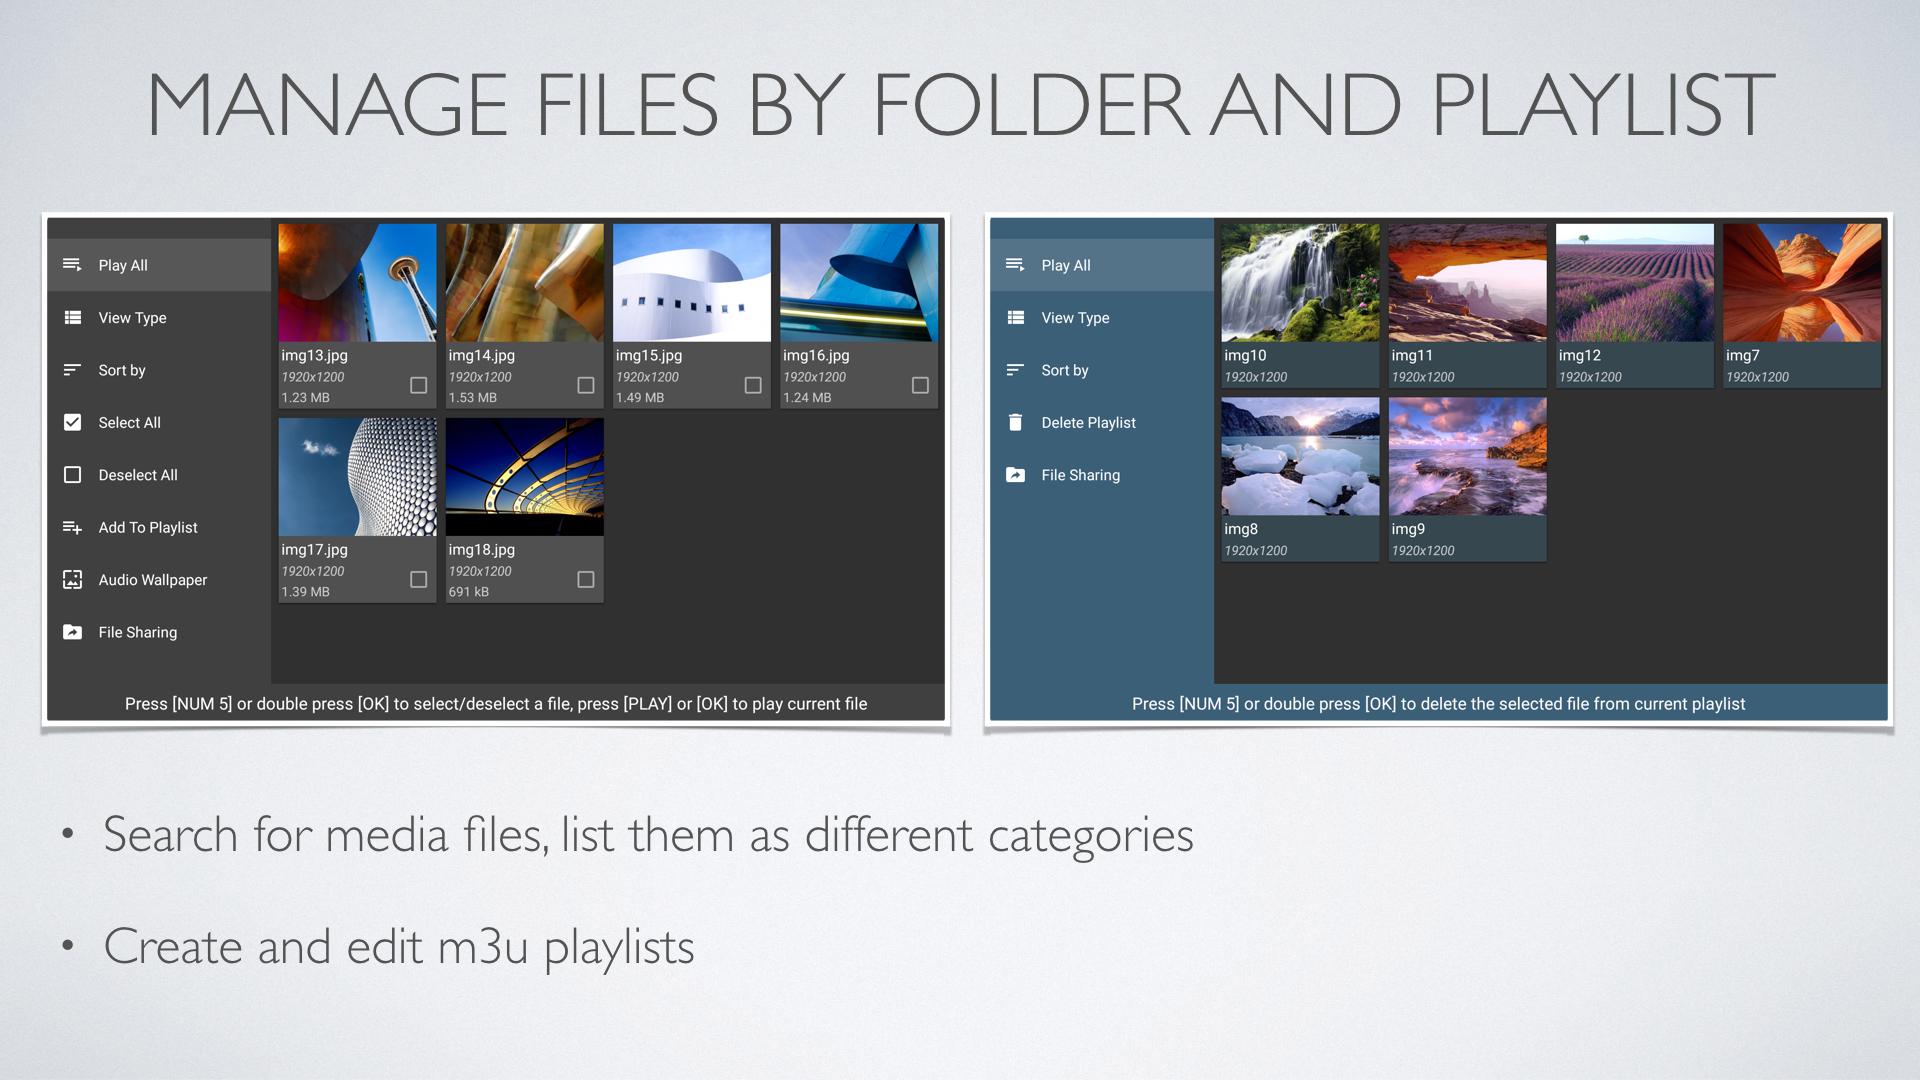
Task: Select the img9 sunset coast thumbnail
Action: 1467,457
